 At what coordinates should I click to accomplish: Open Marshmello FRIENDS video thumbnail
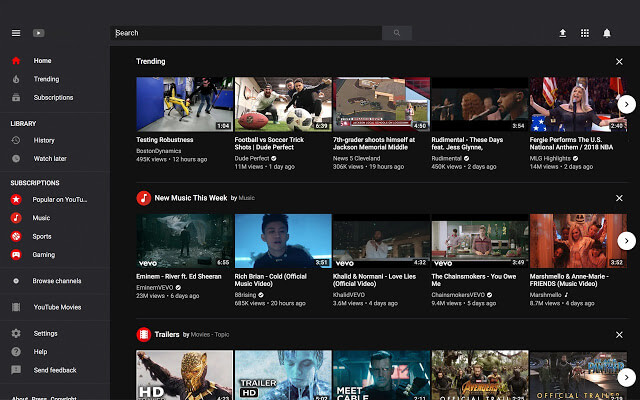coord(578,241)
